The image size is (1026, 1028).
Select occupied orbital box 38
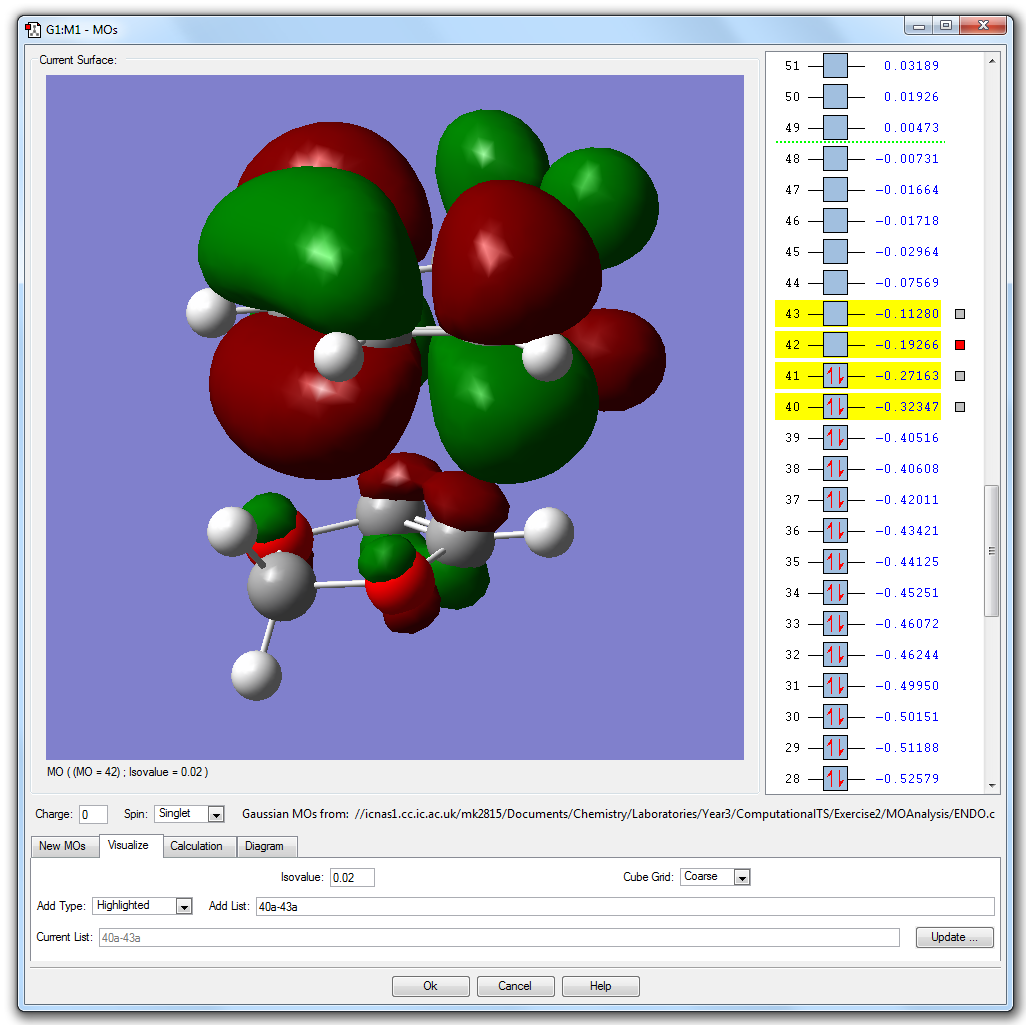point(835,469)
